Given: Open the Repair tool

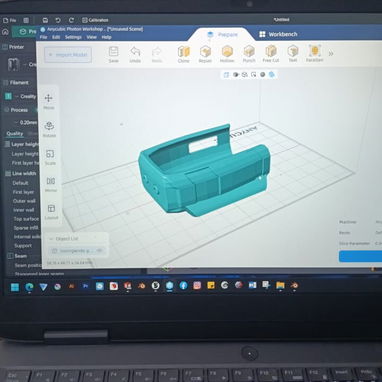Looking at the screenshot, I should click(205, 54).
